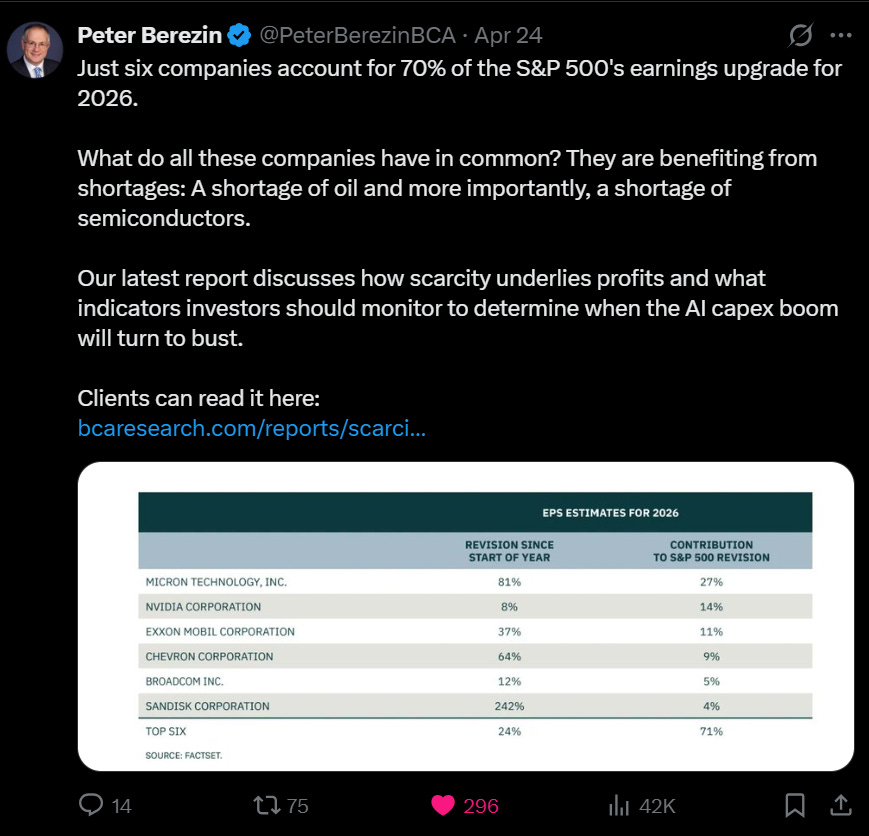Bookmark this post

(x=795, y=805)
